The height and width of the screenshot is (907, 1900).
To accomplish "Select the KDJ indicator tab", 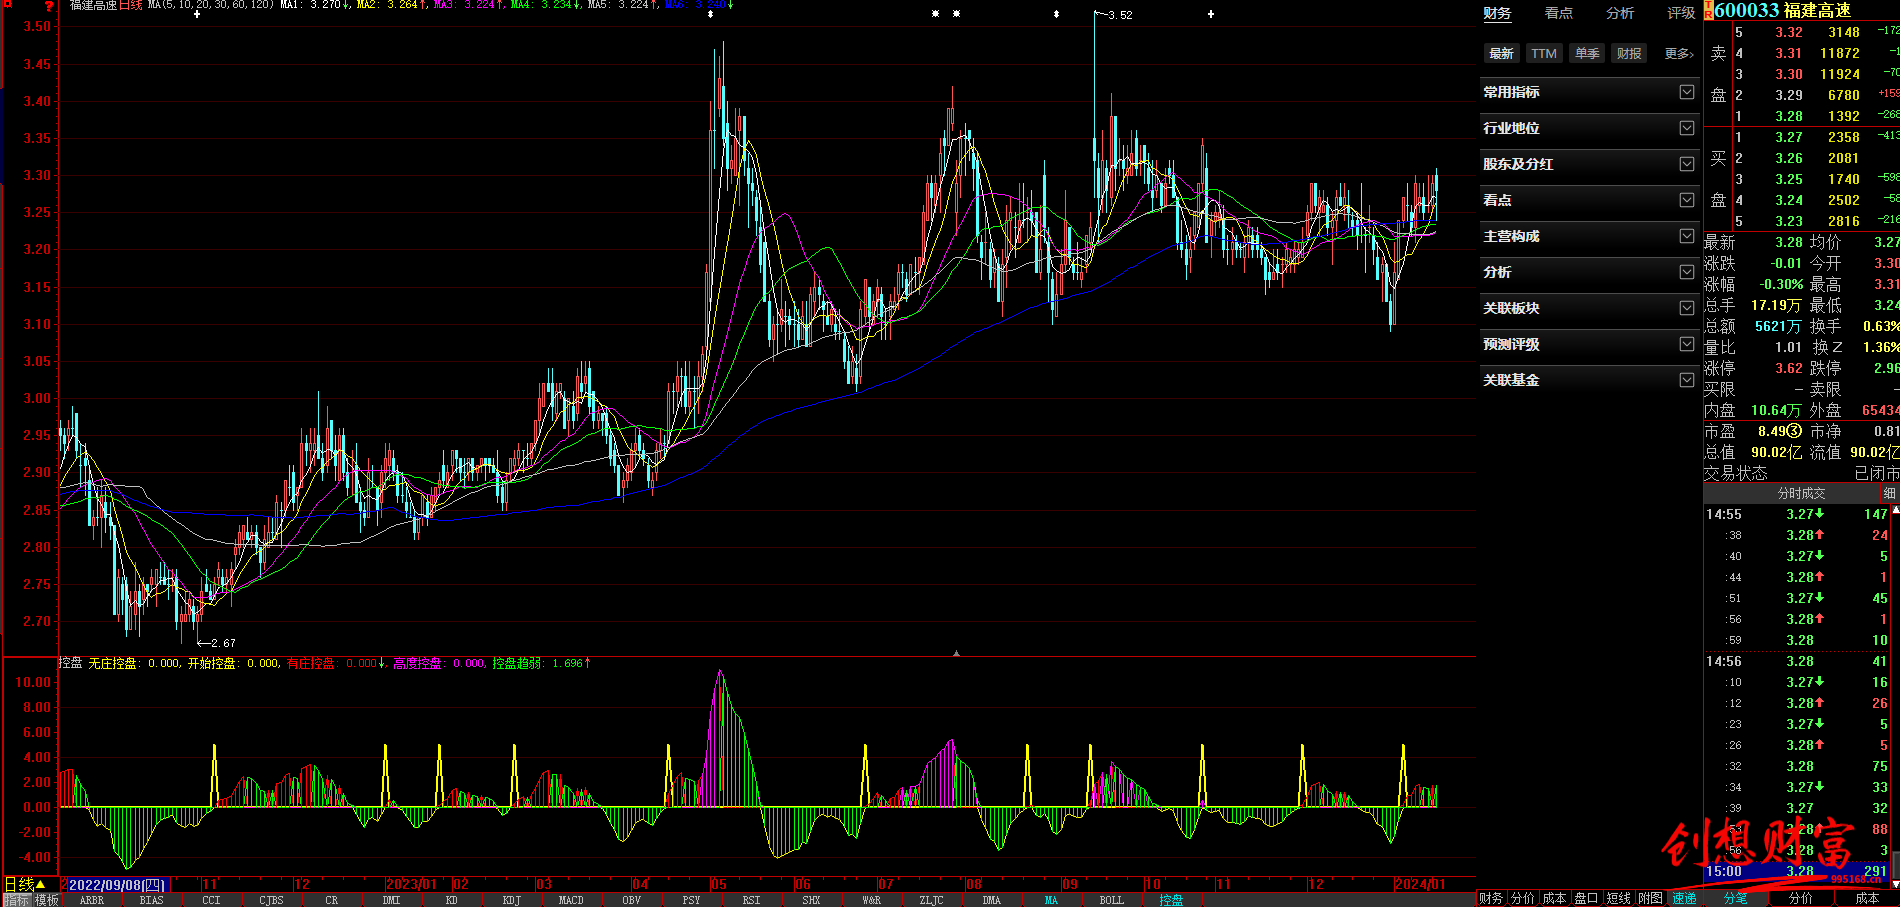I will click(511, 900).
